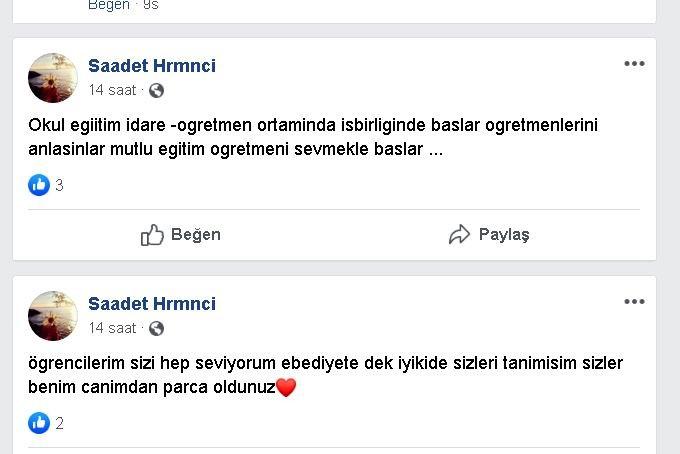680x454 pixels.
Task: Click the thumbs-up icon in the Beğen button
Action: pyautogui.click(x=152, y=235)
